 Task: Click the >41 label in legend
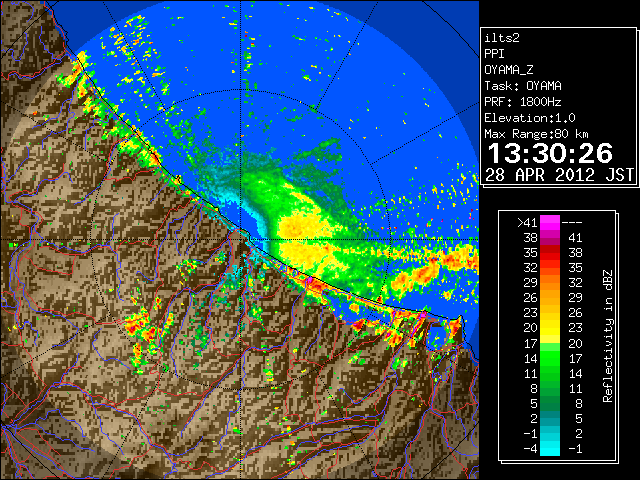click(527, 223)
